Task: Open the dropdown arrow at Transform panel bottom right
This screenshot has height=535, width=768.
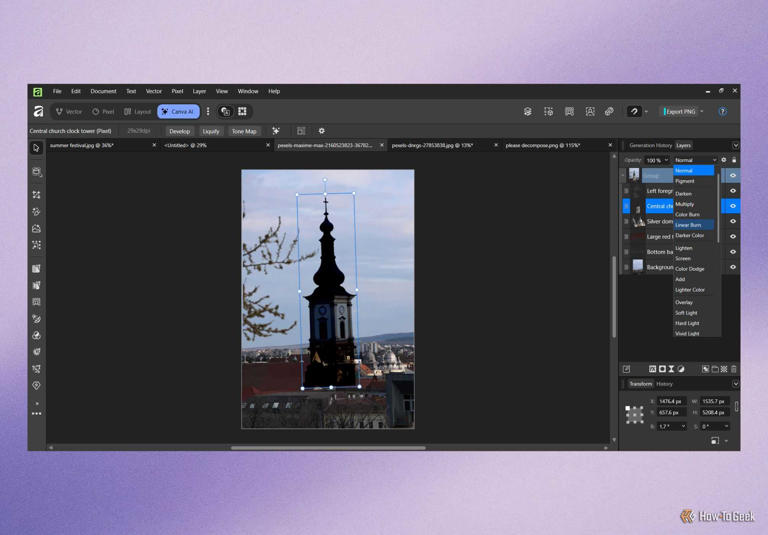Action: 726,441
